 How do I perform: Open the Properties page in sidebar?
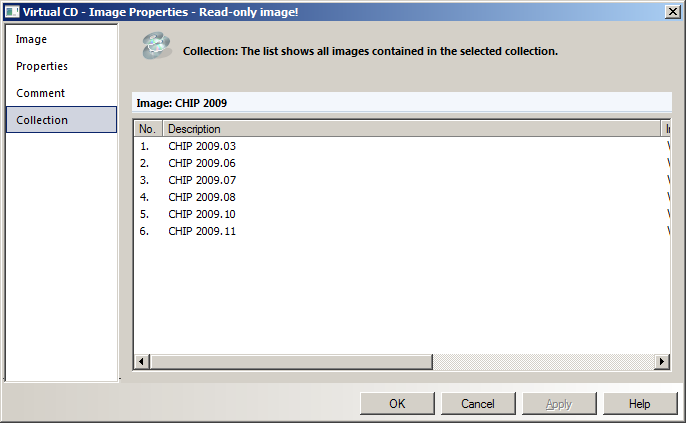coord(42,66)
